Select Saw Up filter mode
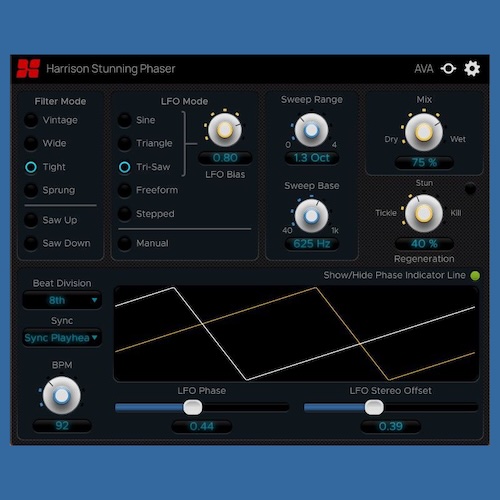This screenshot has height=500, width=500. 31,220
